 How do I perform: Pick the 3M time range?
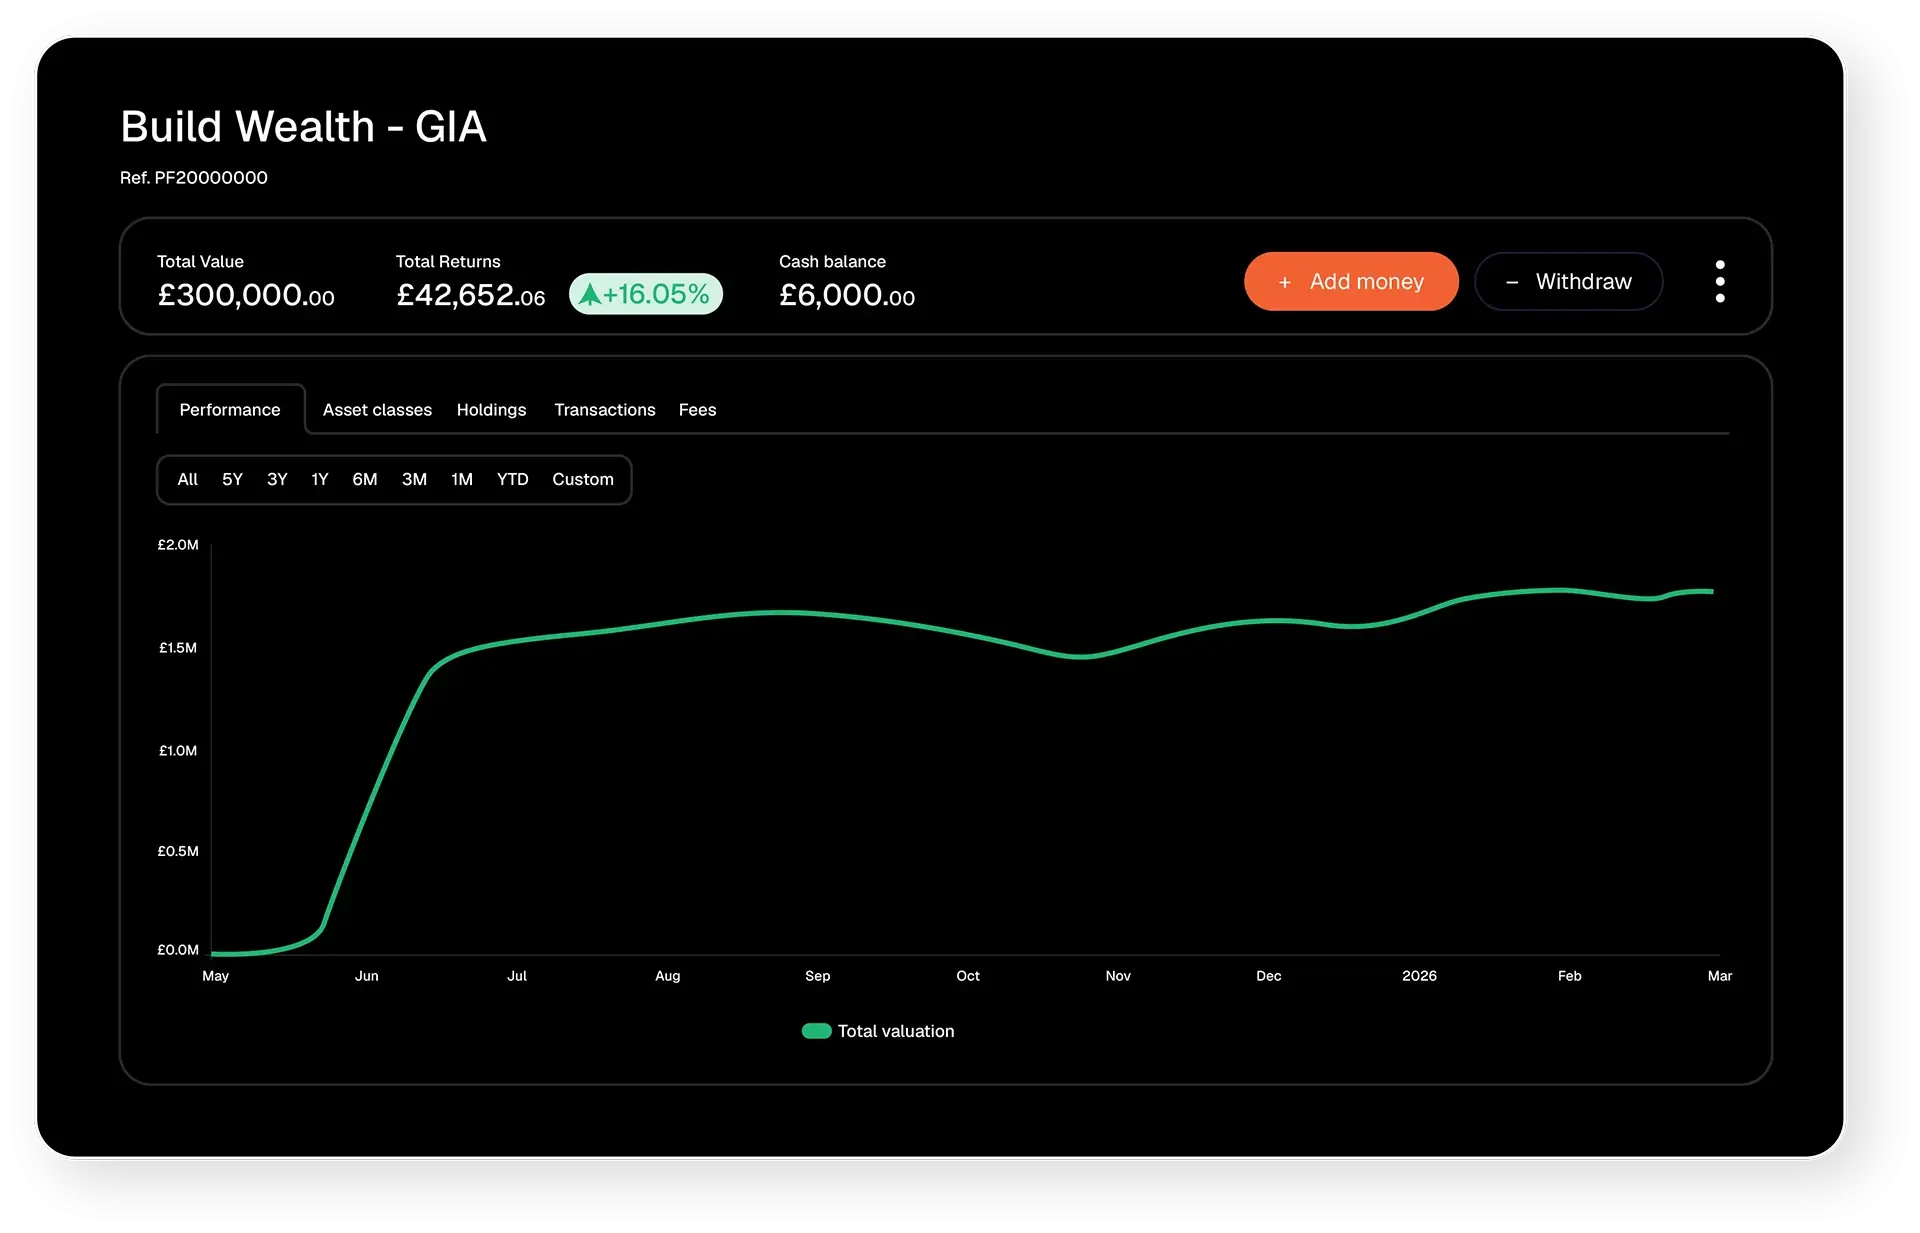click(414, 479)
